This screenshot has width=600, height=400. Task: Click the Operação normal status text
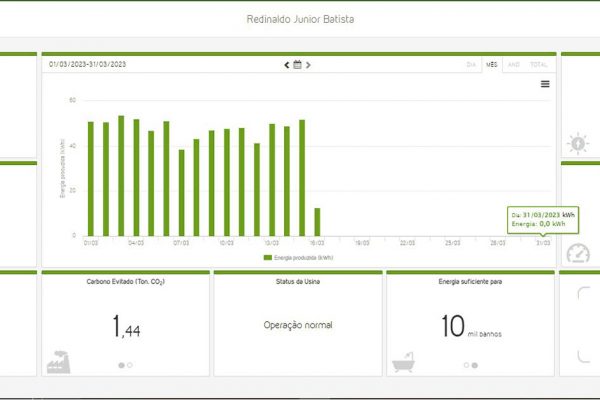point(298,325)
